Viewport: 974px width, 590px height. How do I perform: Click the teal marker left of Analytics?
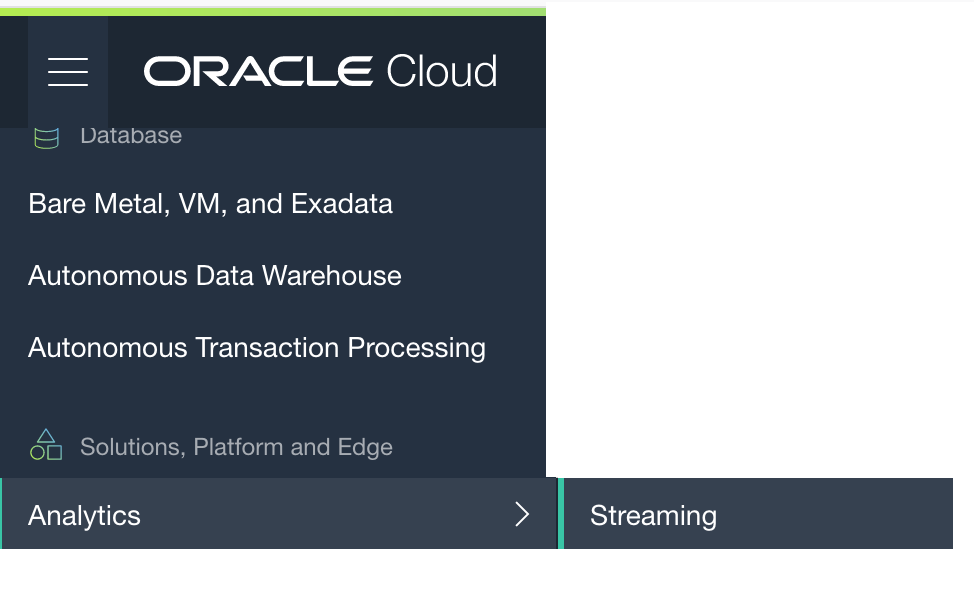tap(2, 514)
